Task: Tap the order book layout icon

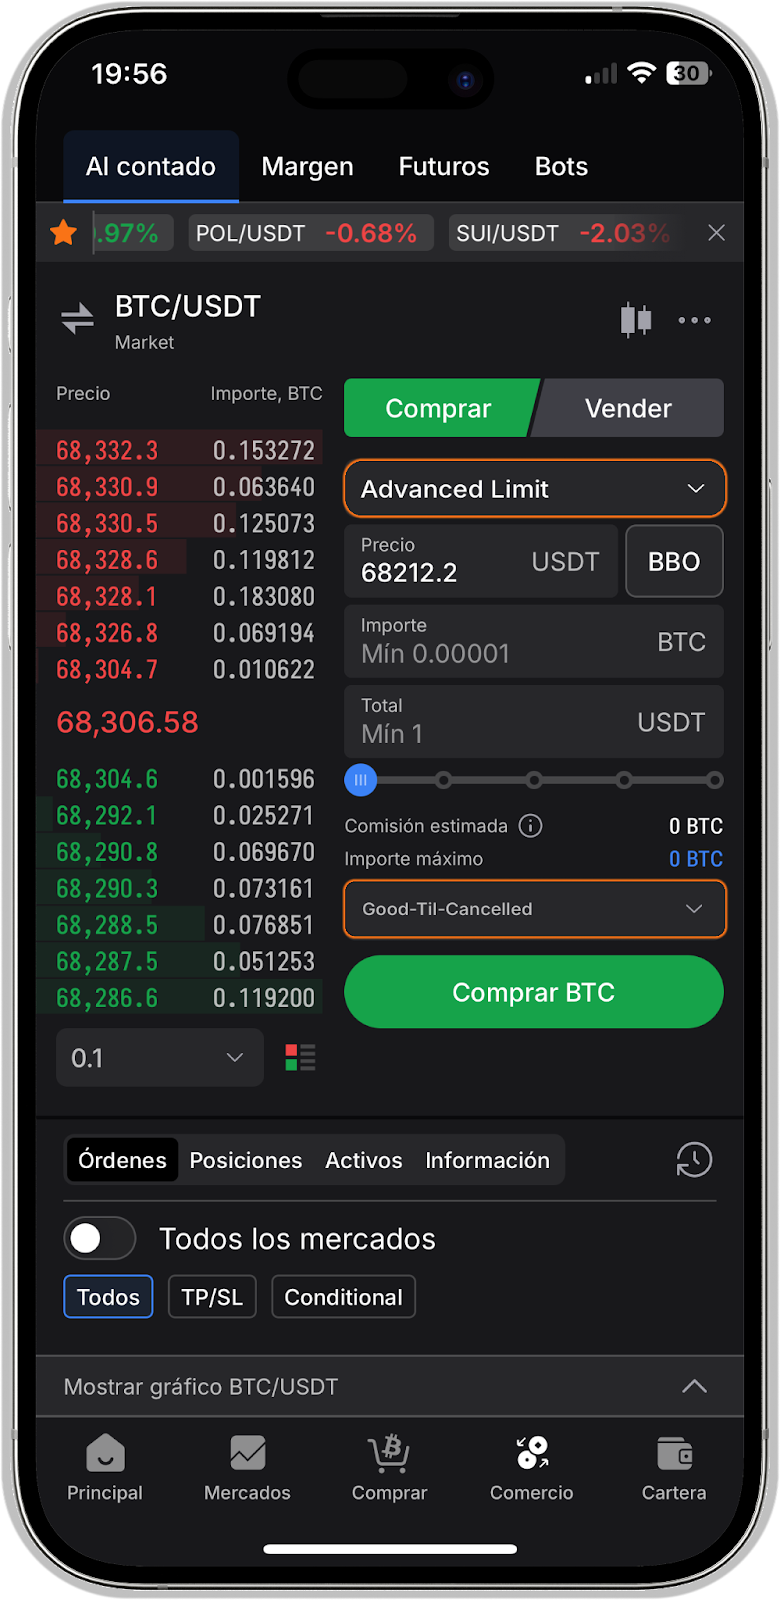Action: 300,1058
